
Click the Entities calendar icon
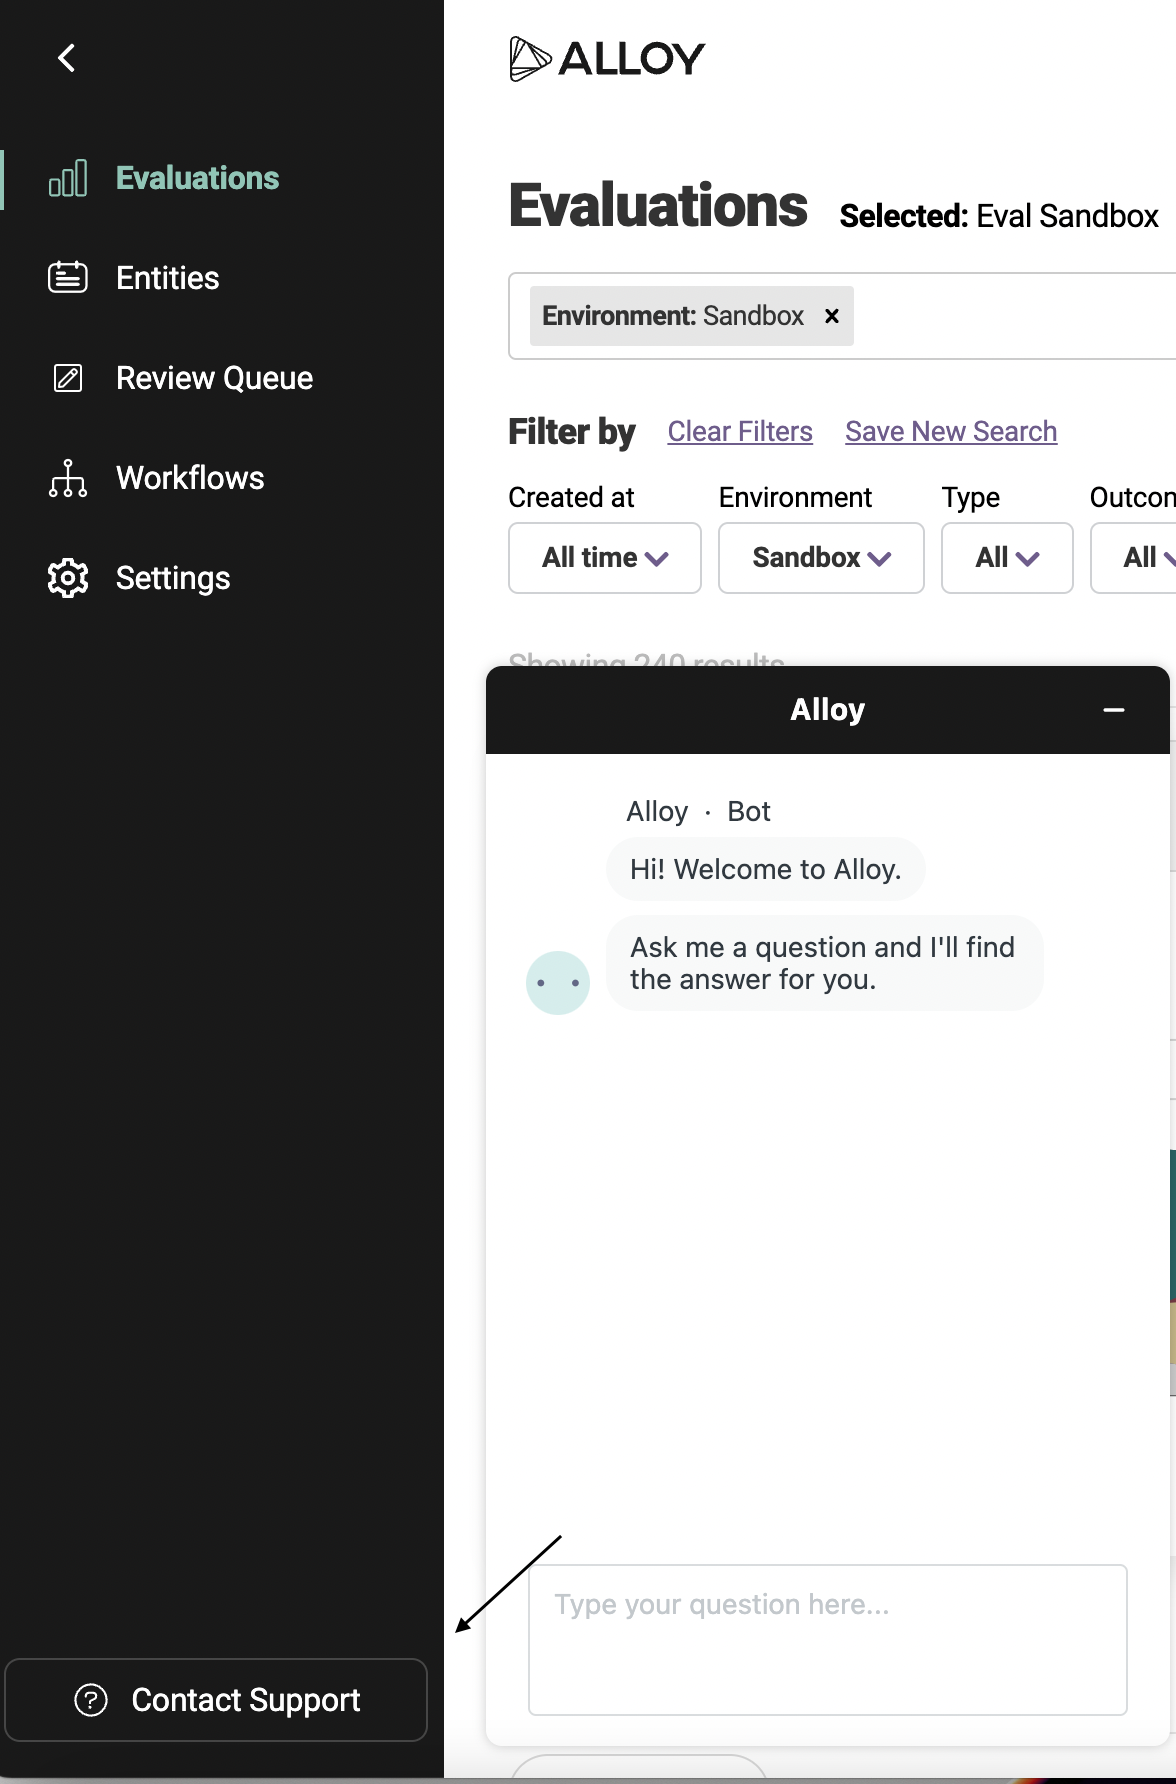click(x=68, y=277)
